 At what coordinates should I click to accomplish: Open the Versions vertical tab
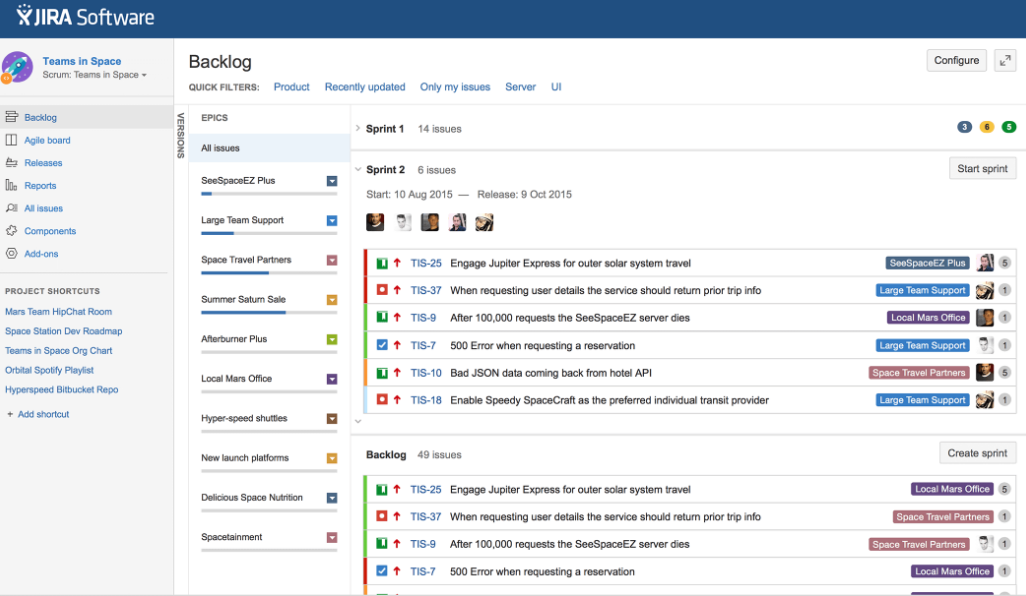181,135
